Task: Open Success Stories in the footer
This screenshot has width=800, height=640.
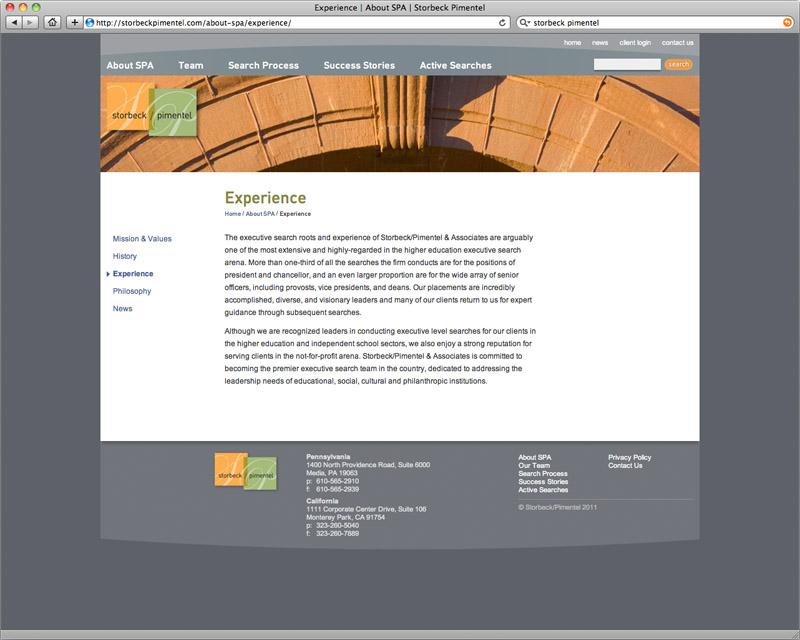Action: (x=543, y=482)
